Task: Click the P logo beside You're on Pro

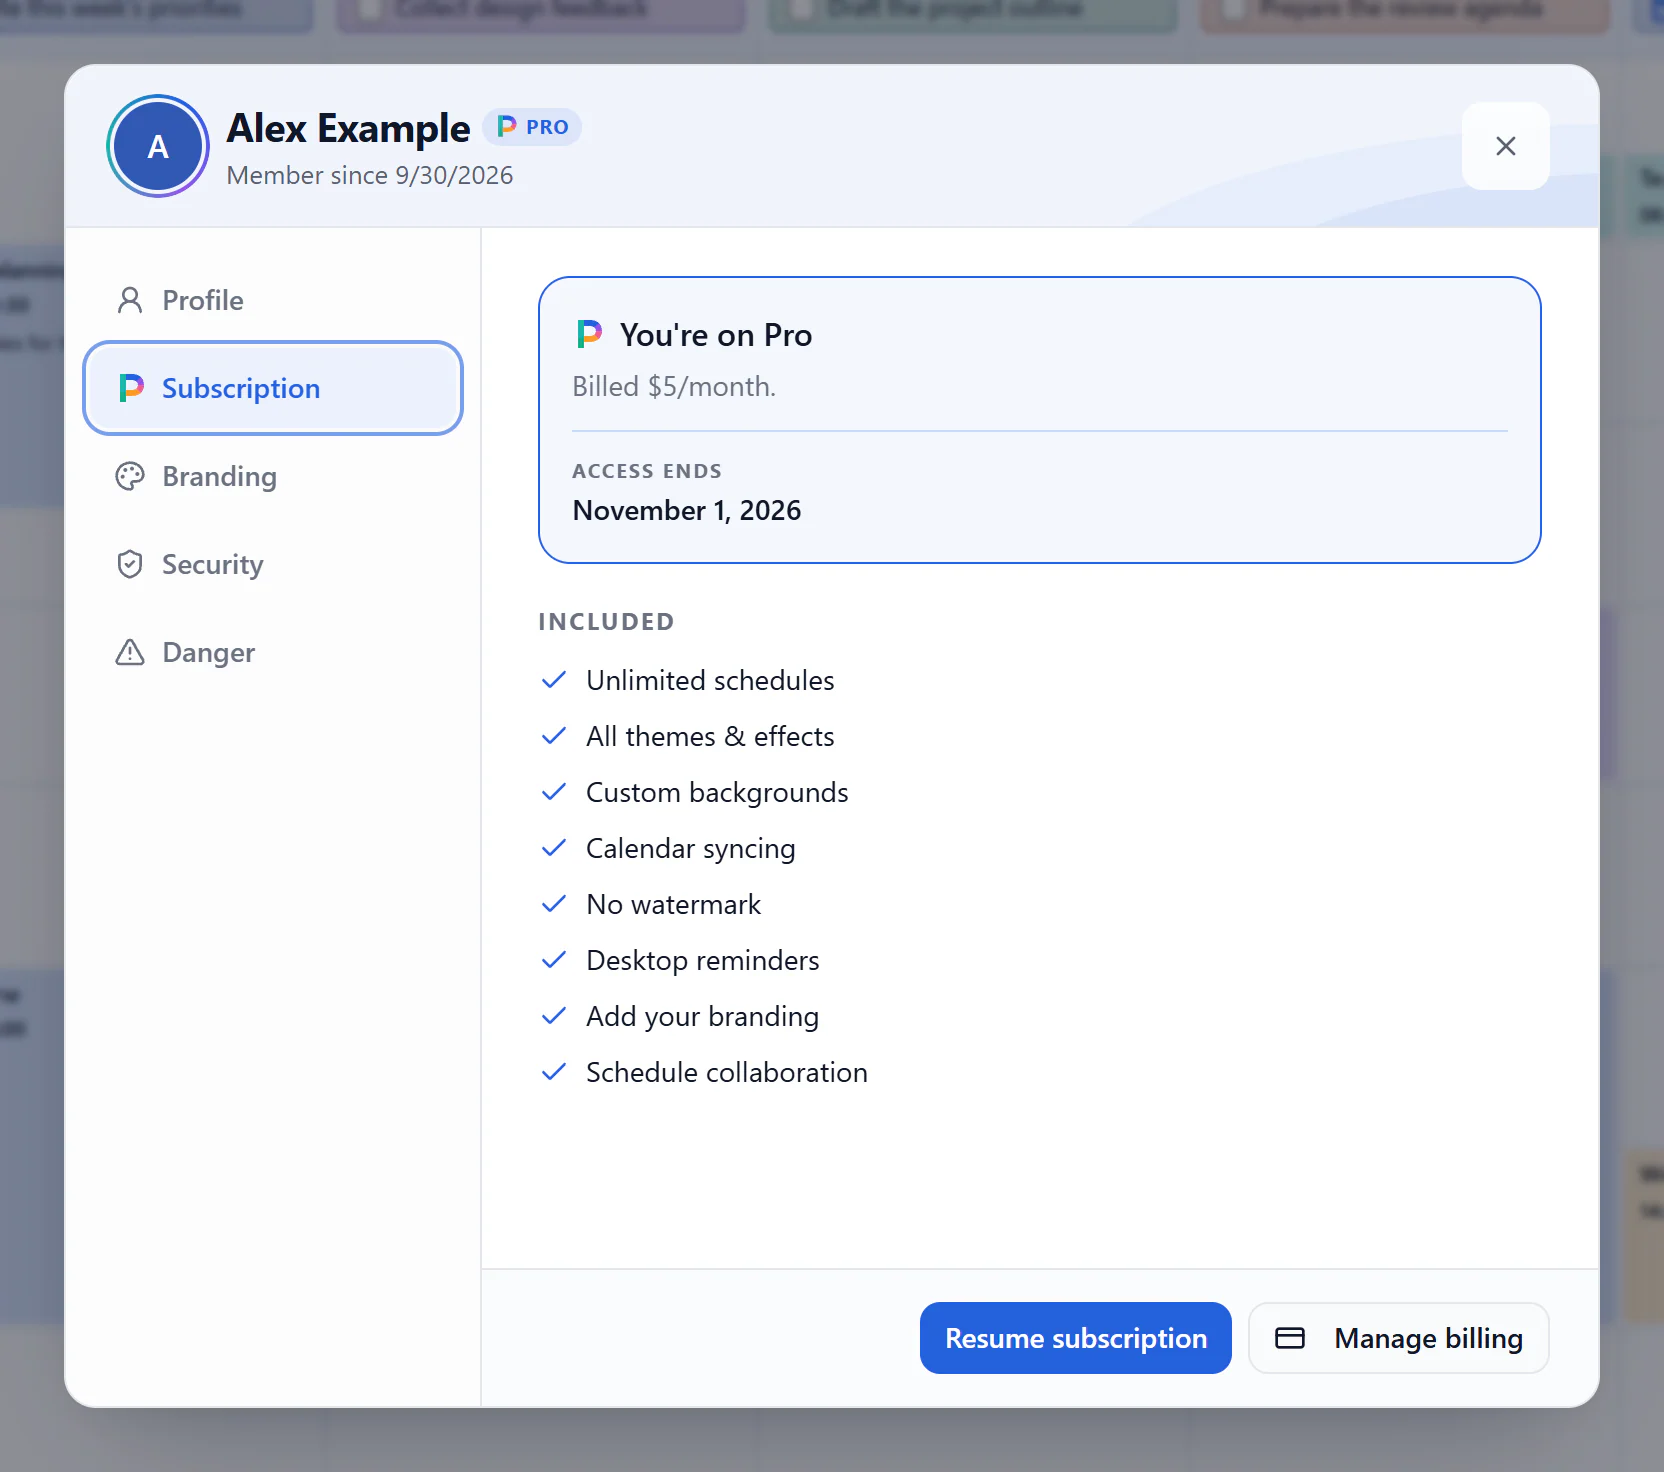Action: [589, 334]
